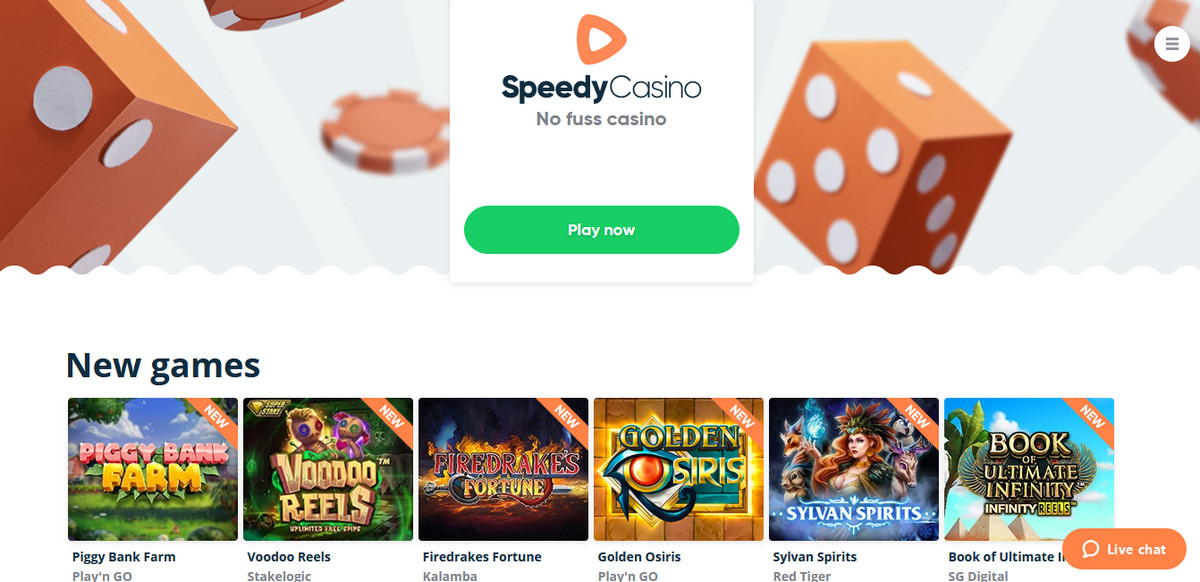Click the speech bubble icon in Live chat
Viewport: 1200px width, 582px height.
[1091, 549]
